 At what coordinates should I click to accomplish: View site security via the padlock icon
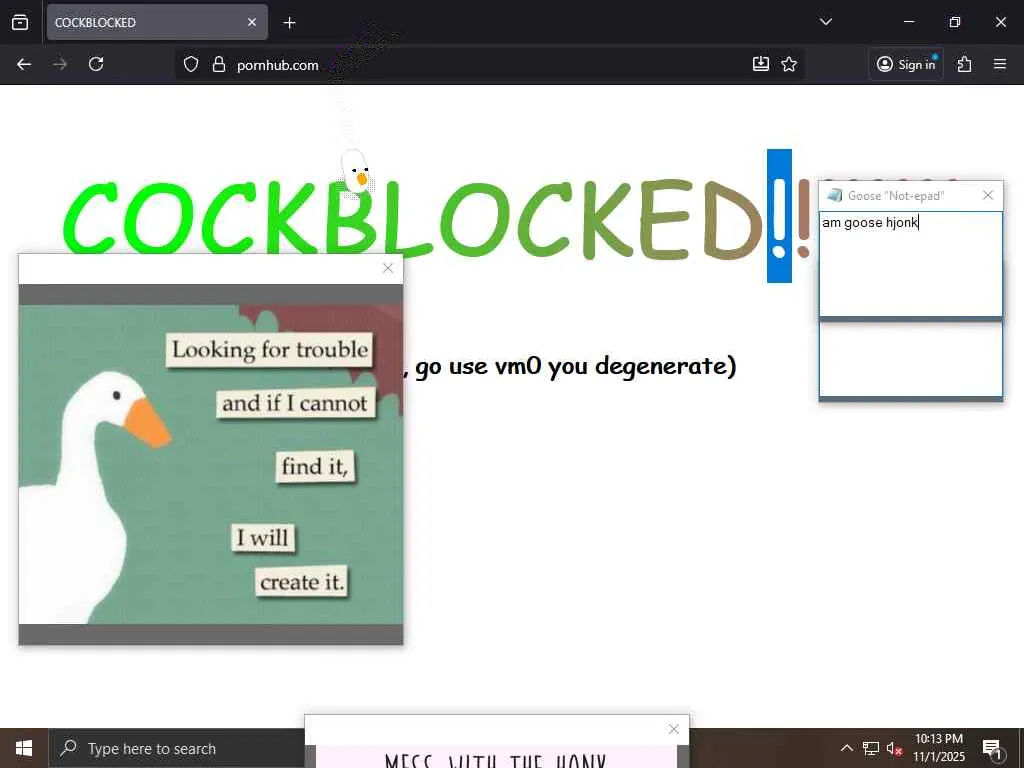point(219,64)
